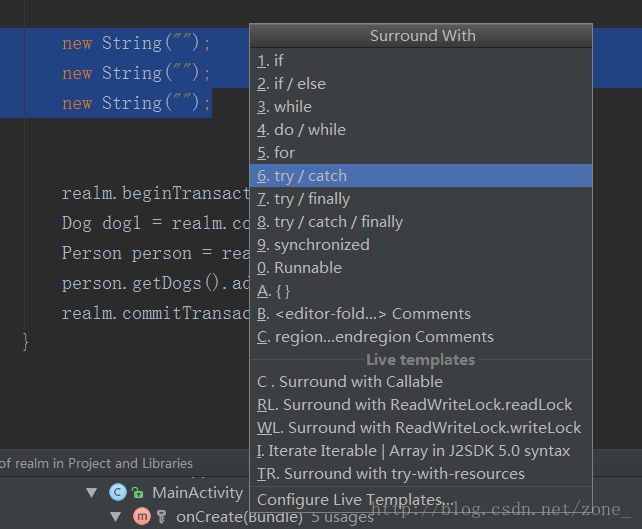Screen dimensions: 642x529
Task: Open 'Configure Live Templates...'
Action: pyautogui.click(x=421, y=500)
